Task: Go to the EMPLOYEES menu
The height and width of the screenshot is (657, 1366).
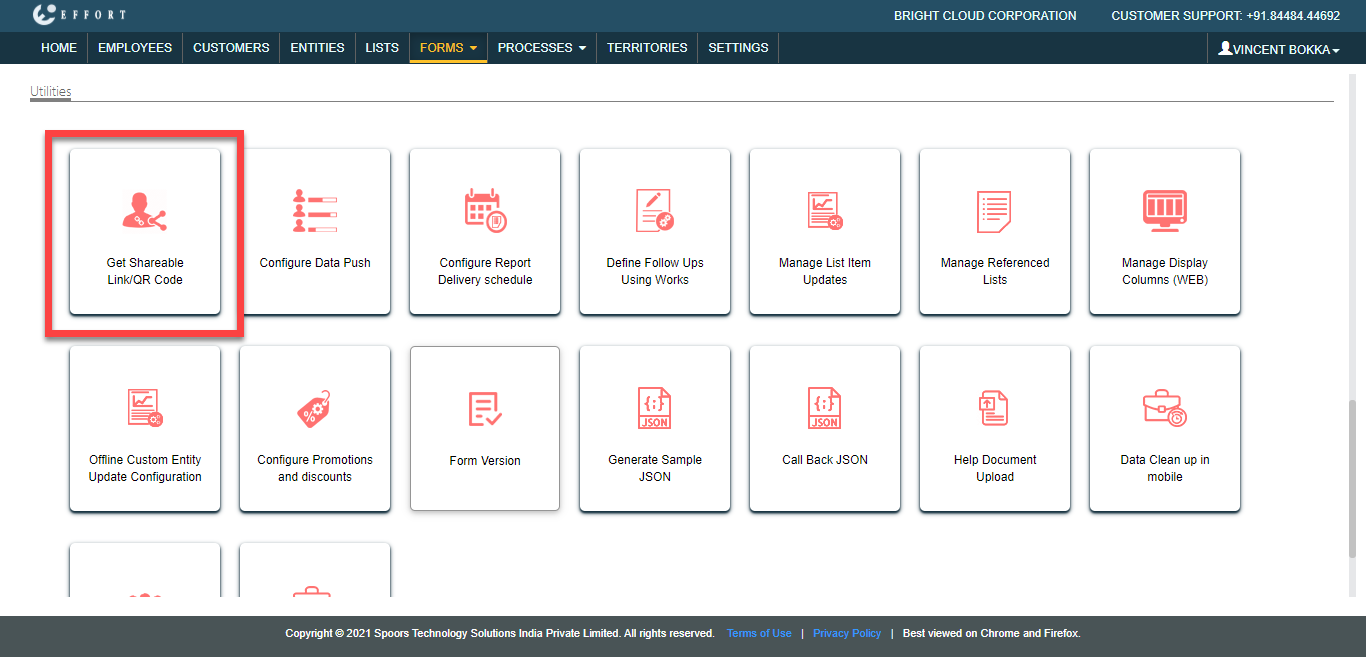Action: (x=135, y=48)
